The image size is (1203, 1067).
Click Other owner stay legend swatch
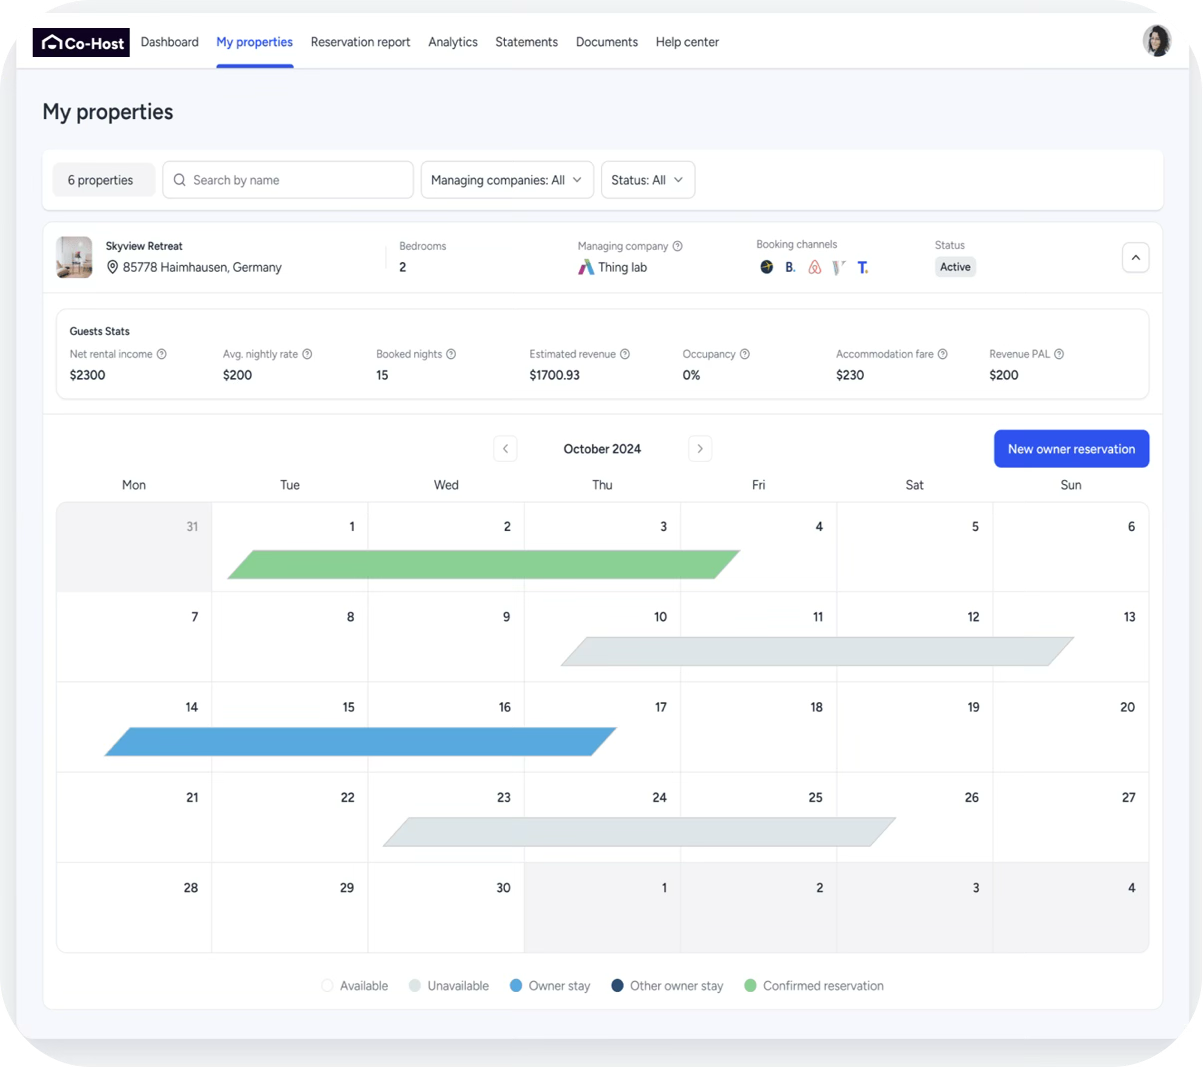click(x=617, y=986)
